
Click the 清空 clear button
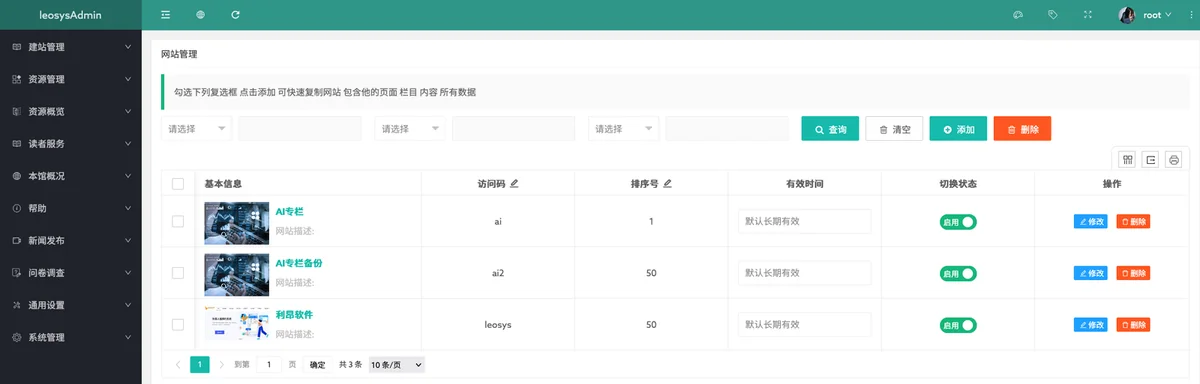(894, 129)
